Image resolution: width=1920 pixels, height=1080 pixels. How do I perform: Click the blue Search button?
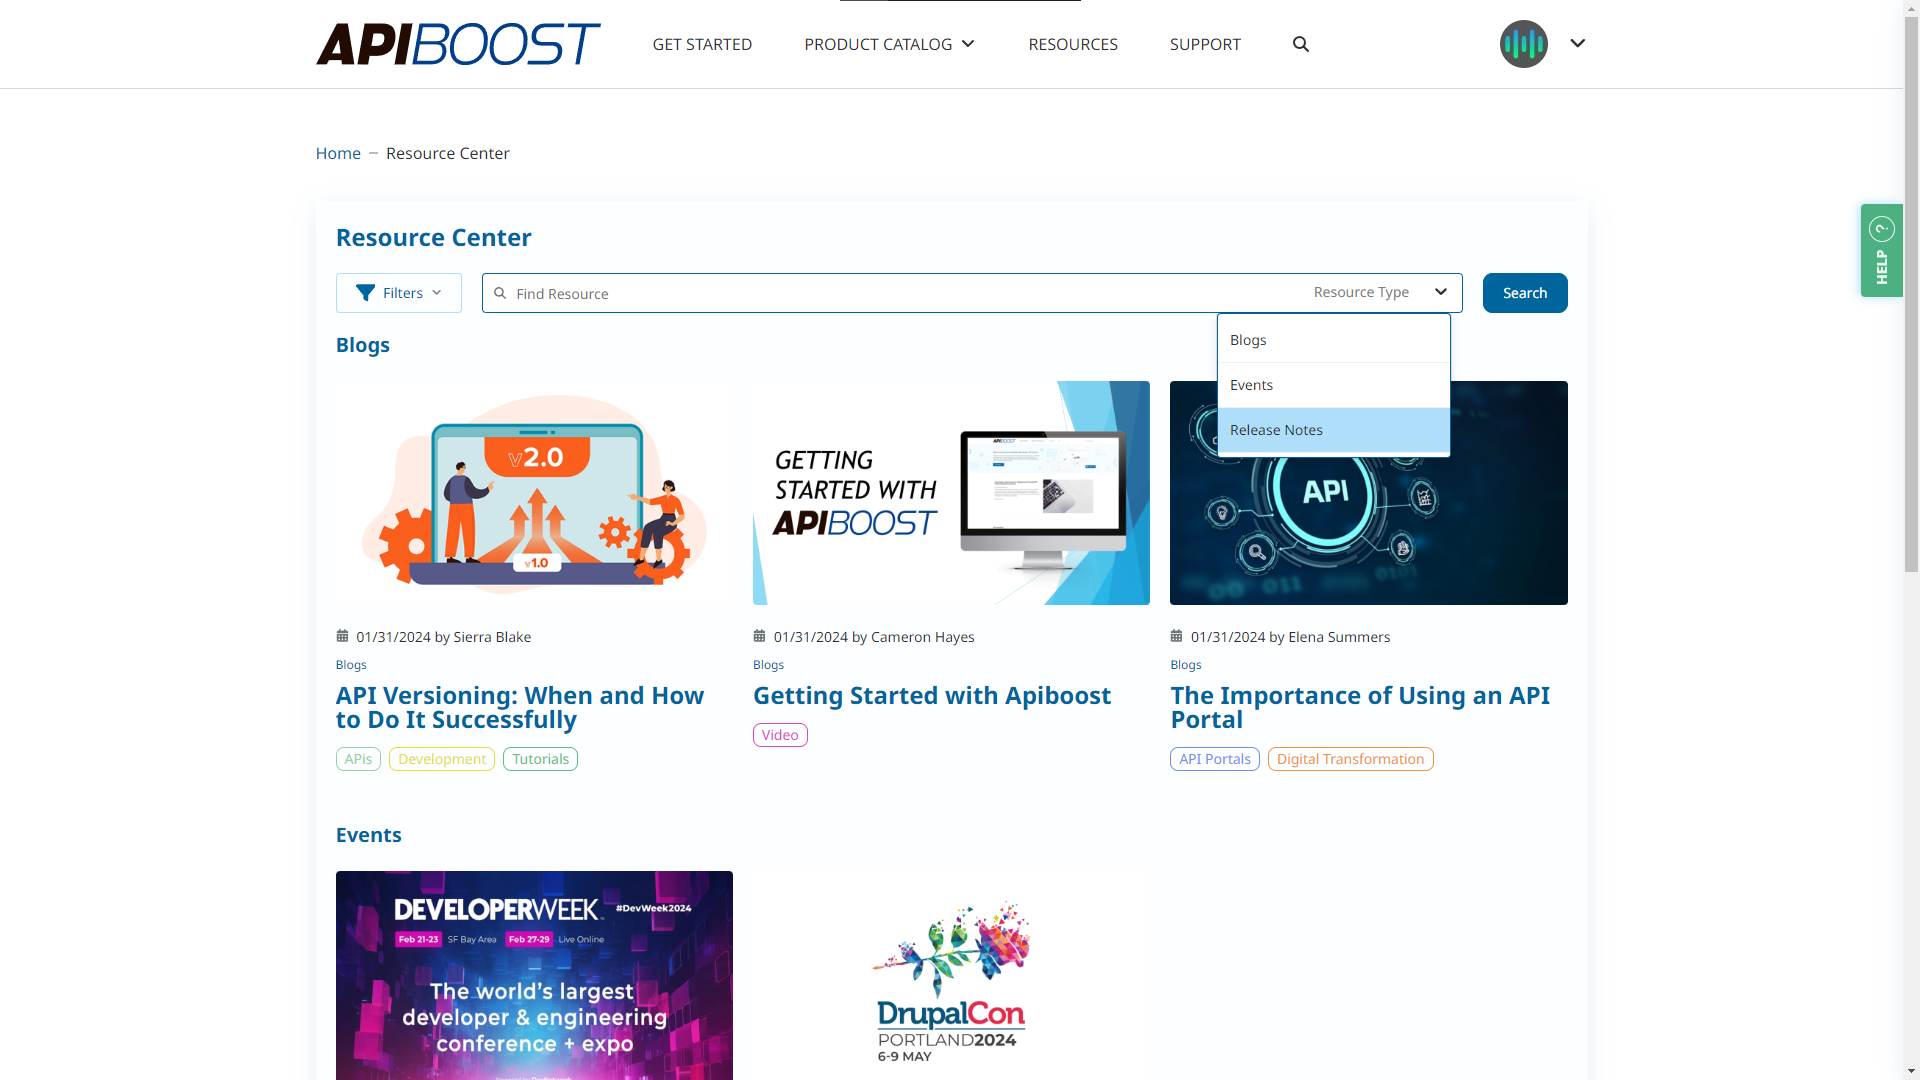pos(1524,293)
